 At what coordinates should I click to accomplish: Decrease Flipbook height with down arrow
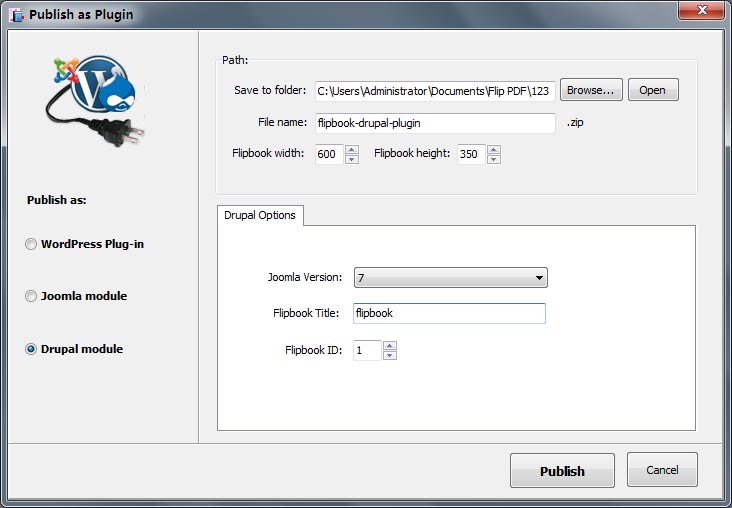[x=494, y=159]
